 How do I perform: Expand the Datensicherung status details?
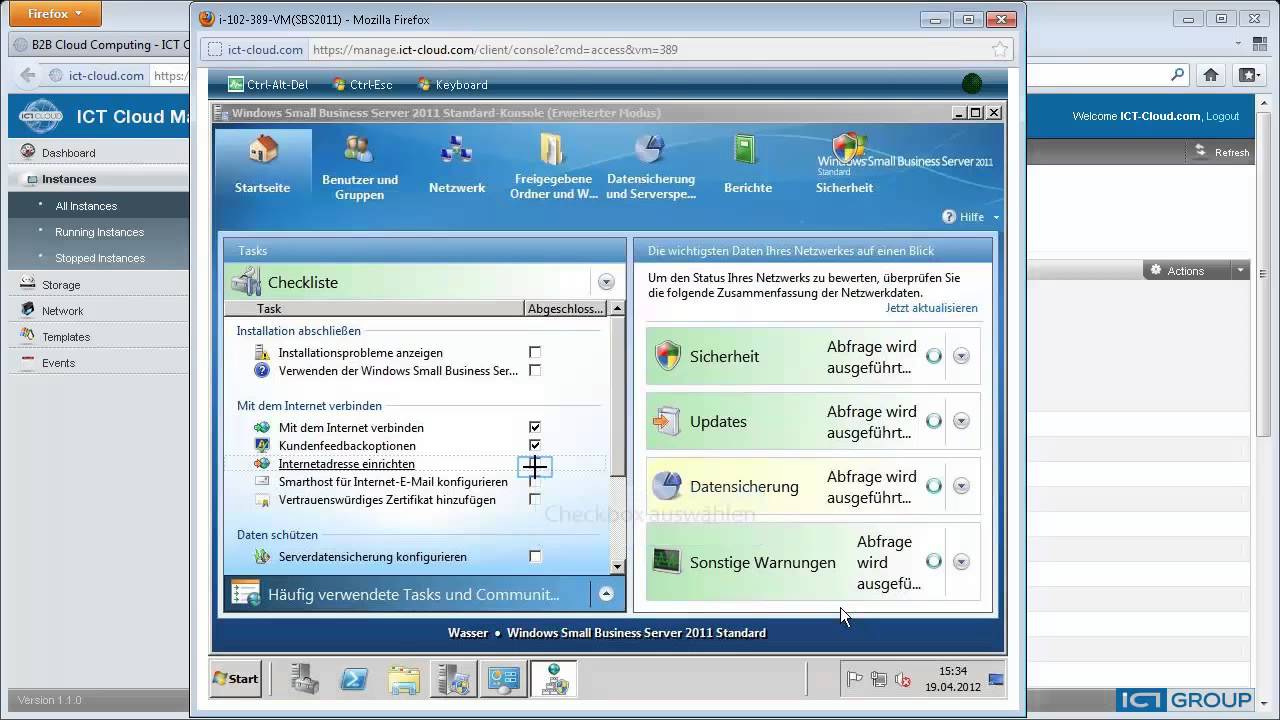pos(961,486)
